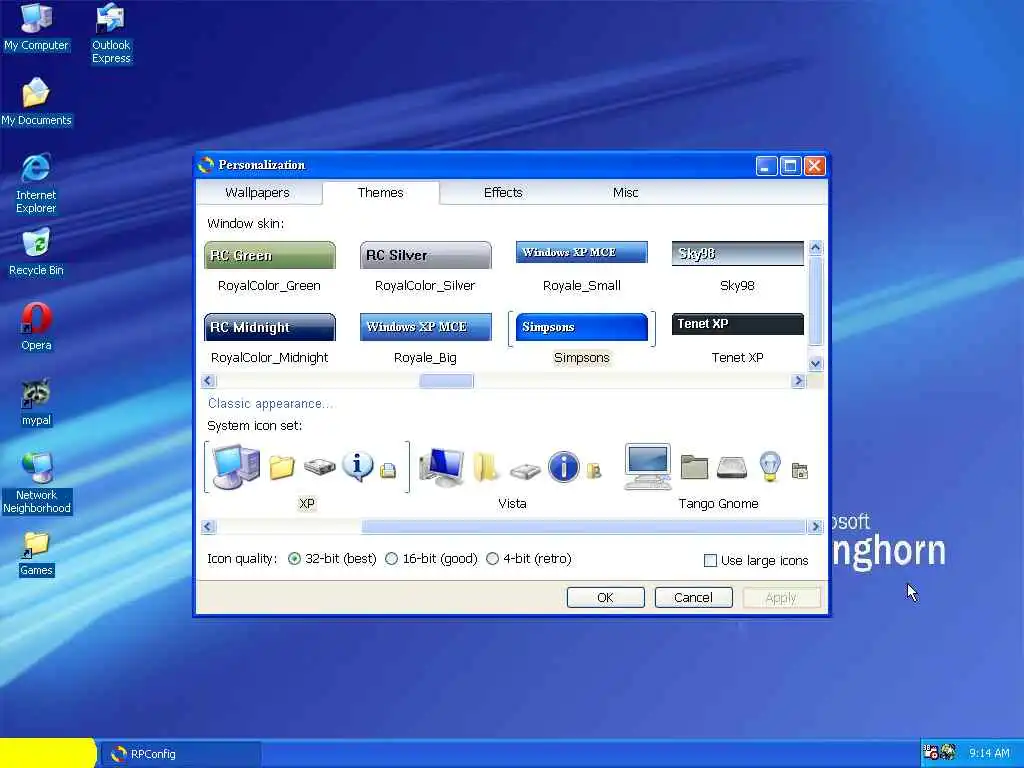
Task: Launch Opera browser shortcut
Action: point(36,327)
